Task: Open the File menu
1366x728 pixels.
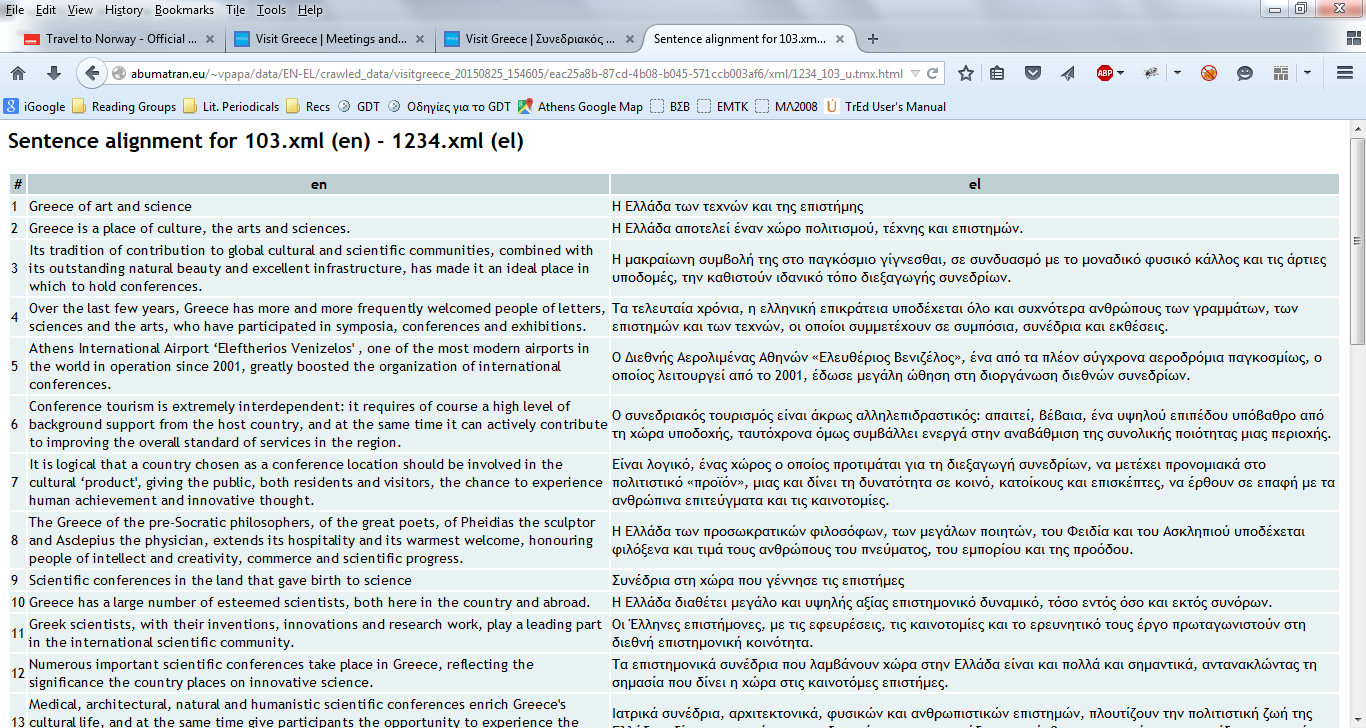Action: click(x=15, y=9)
